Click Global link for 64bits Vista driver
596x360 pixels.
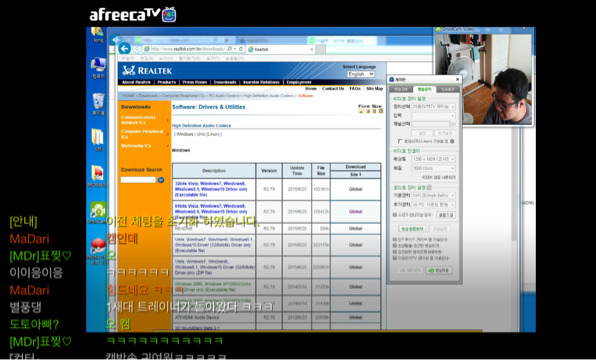tap(355, 212)
